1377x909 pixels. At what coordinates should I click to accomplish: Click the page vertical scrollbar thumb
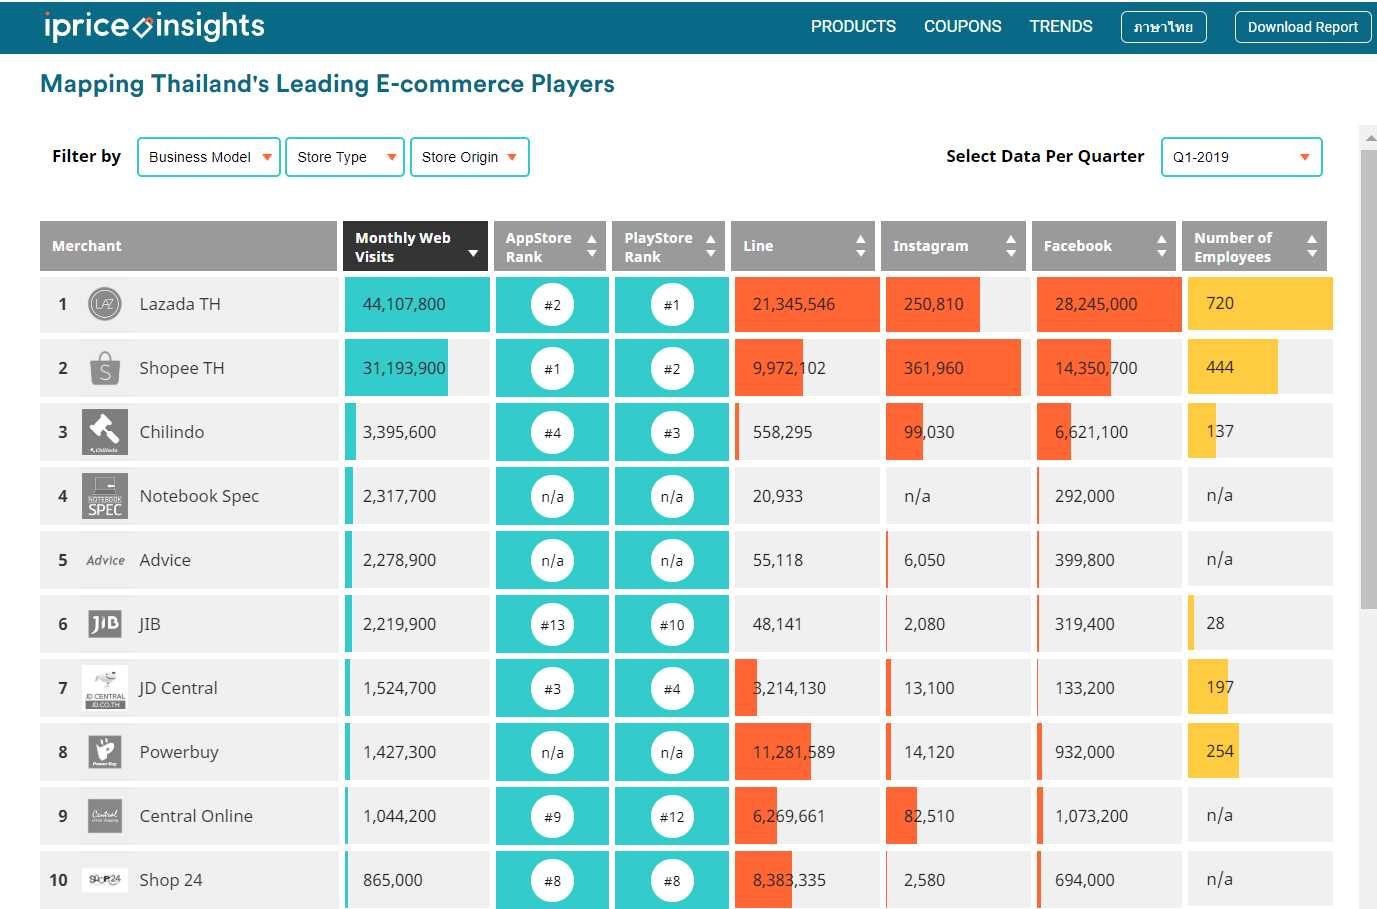point(1369,378)
